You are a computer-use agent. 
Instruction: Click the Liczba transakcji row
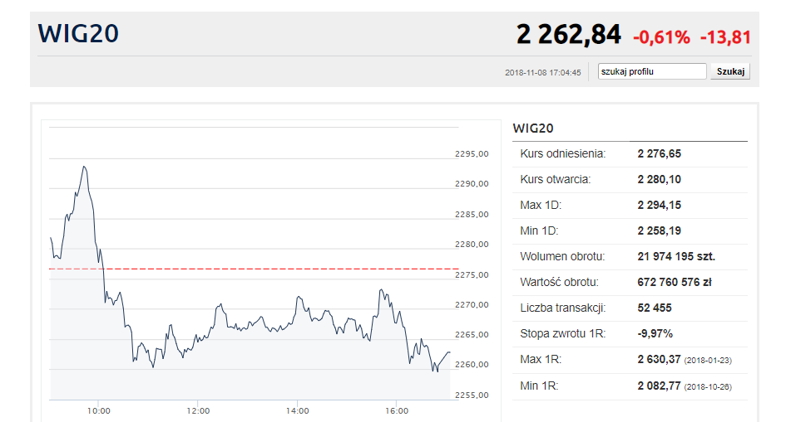(x=630, y=307)
